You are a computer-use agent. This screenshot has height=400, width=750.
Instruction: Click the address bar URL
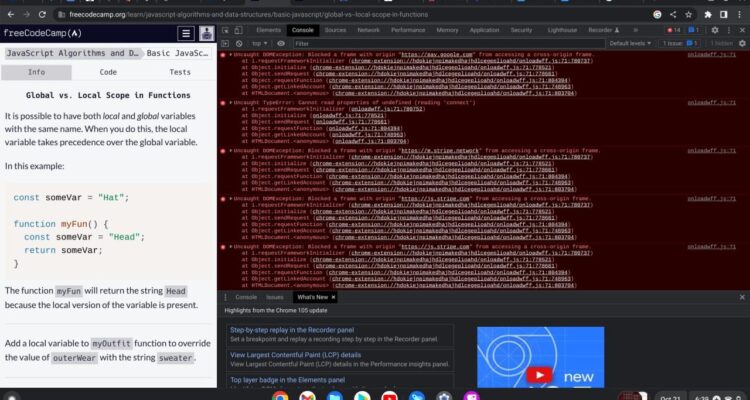pyautogui.click(x=249, y=15)
